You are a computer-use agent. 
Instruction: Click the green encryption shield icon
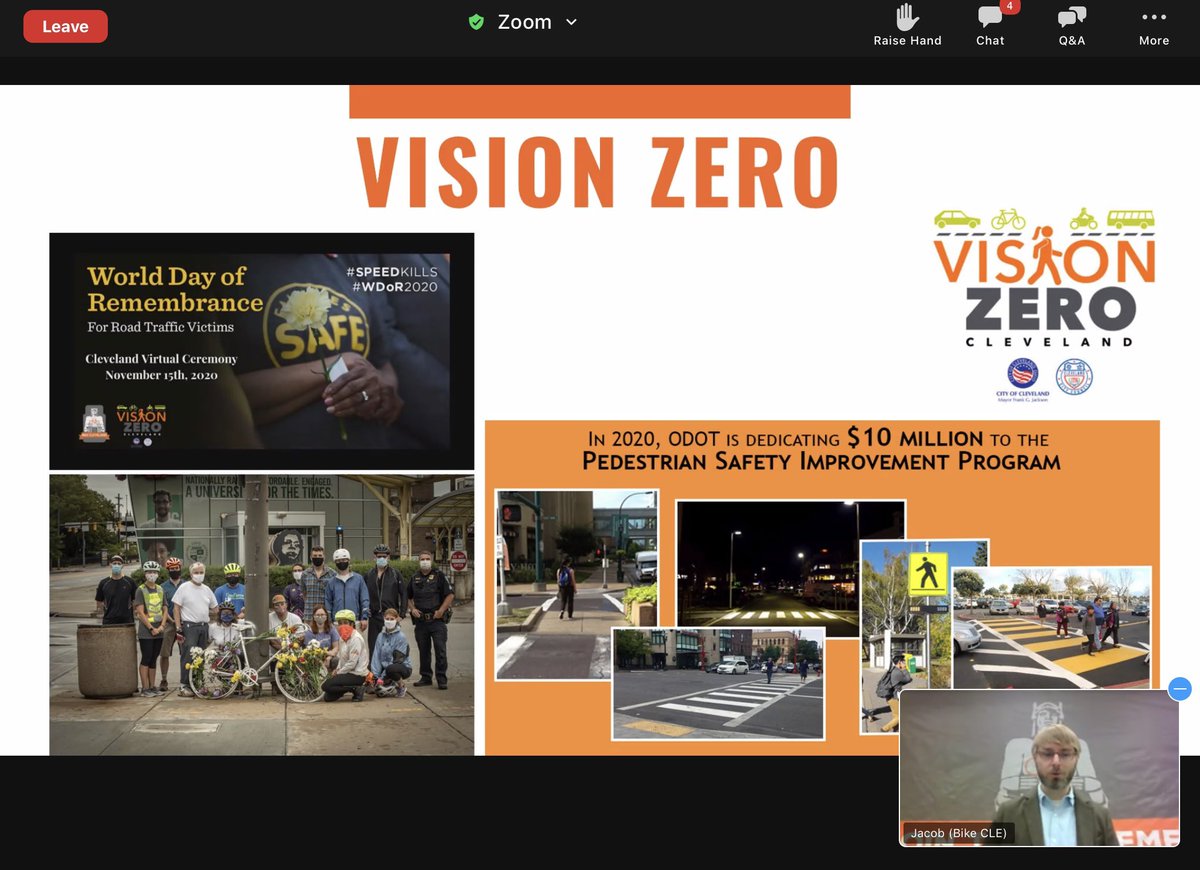point(477,22)
